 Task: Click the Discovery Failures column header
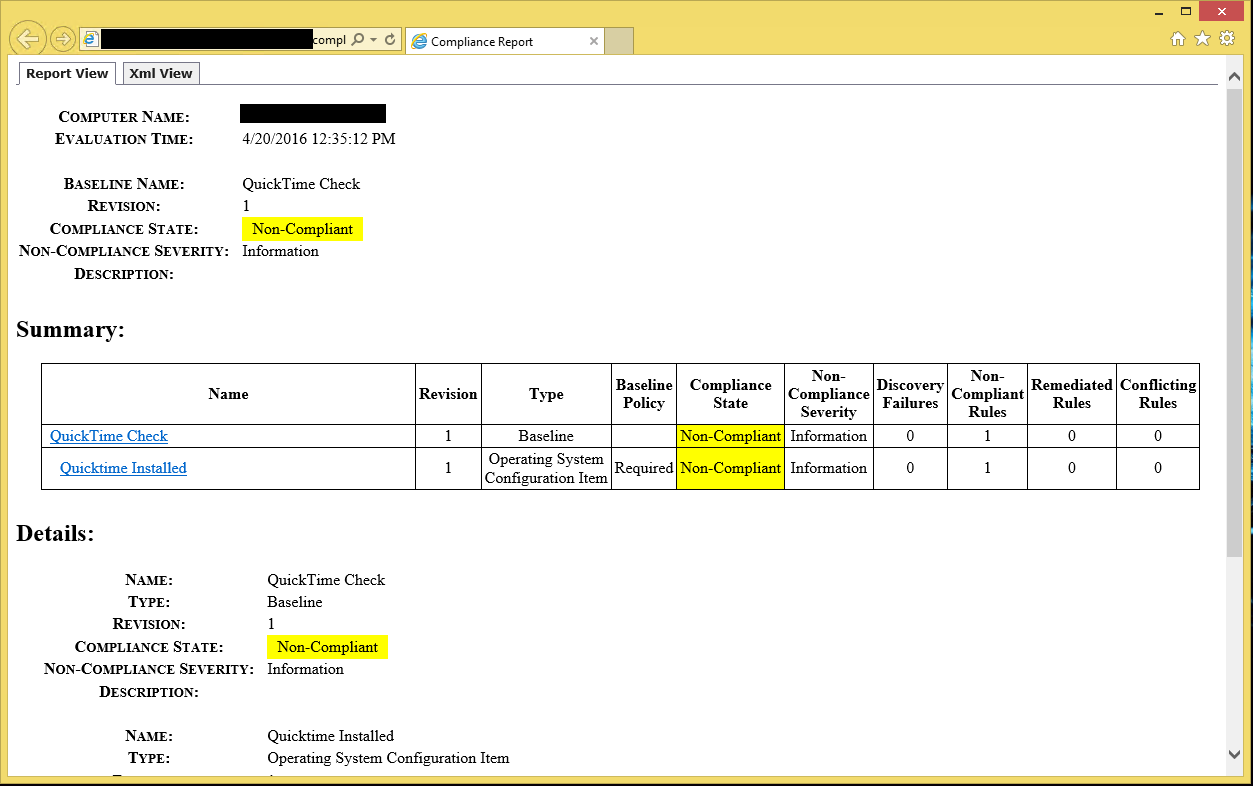point(910,394)
